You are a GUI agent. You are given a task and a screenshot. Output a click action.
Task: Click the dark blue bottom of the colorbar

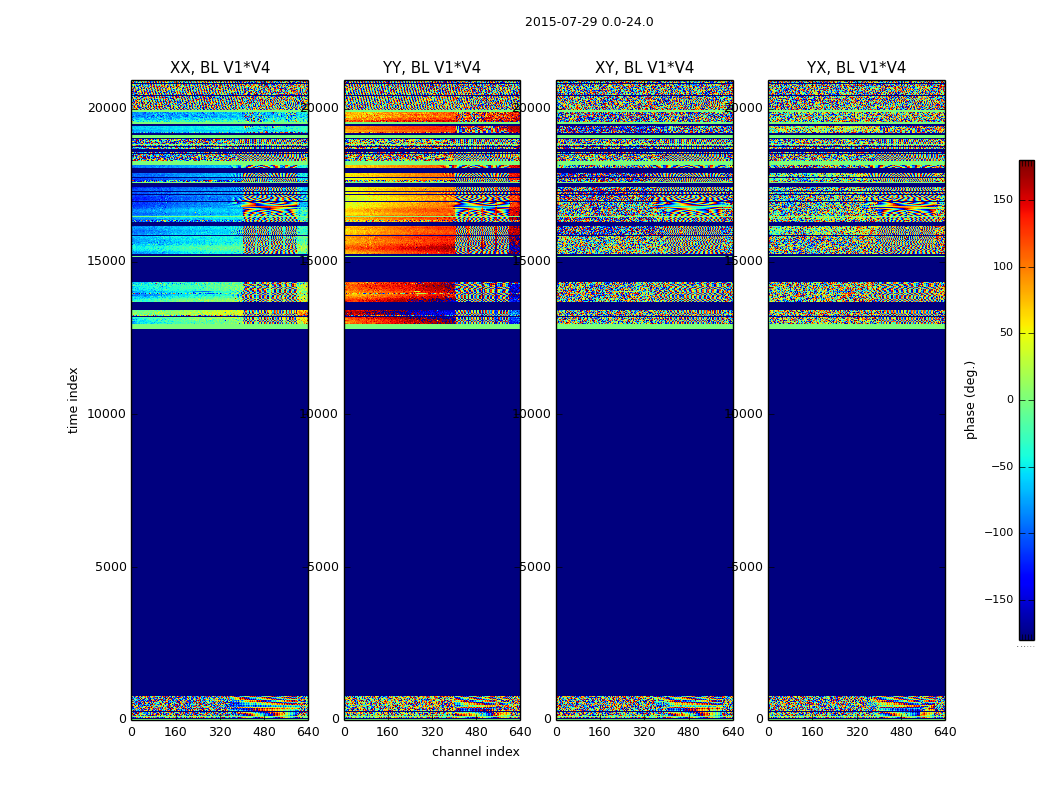coord(1026,633)
